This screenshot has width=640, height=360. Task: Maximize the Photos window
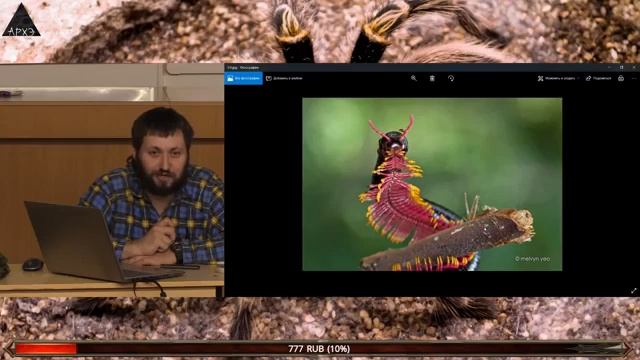tap(622, 67)
